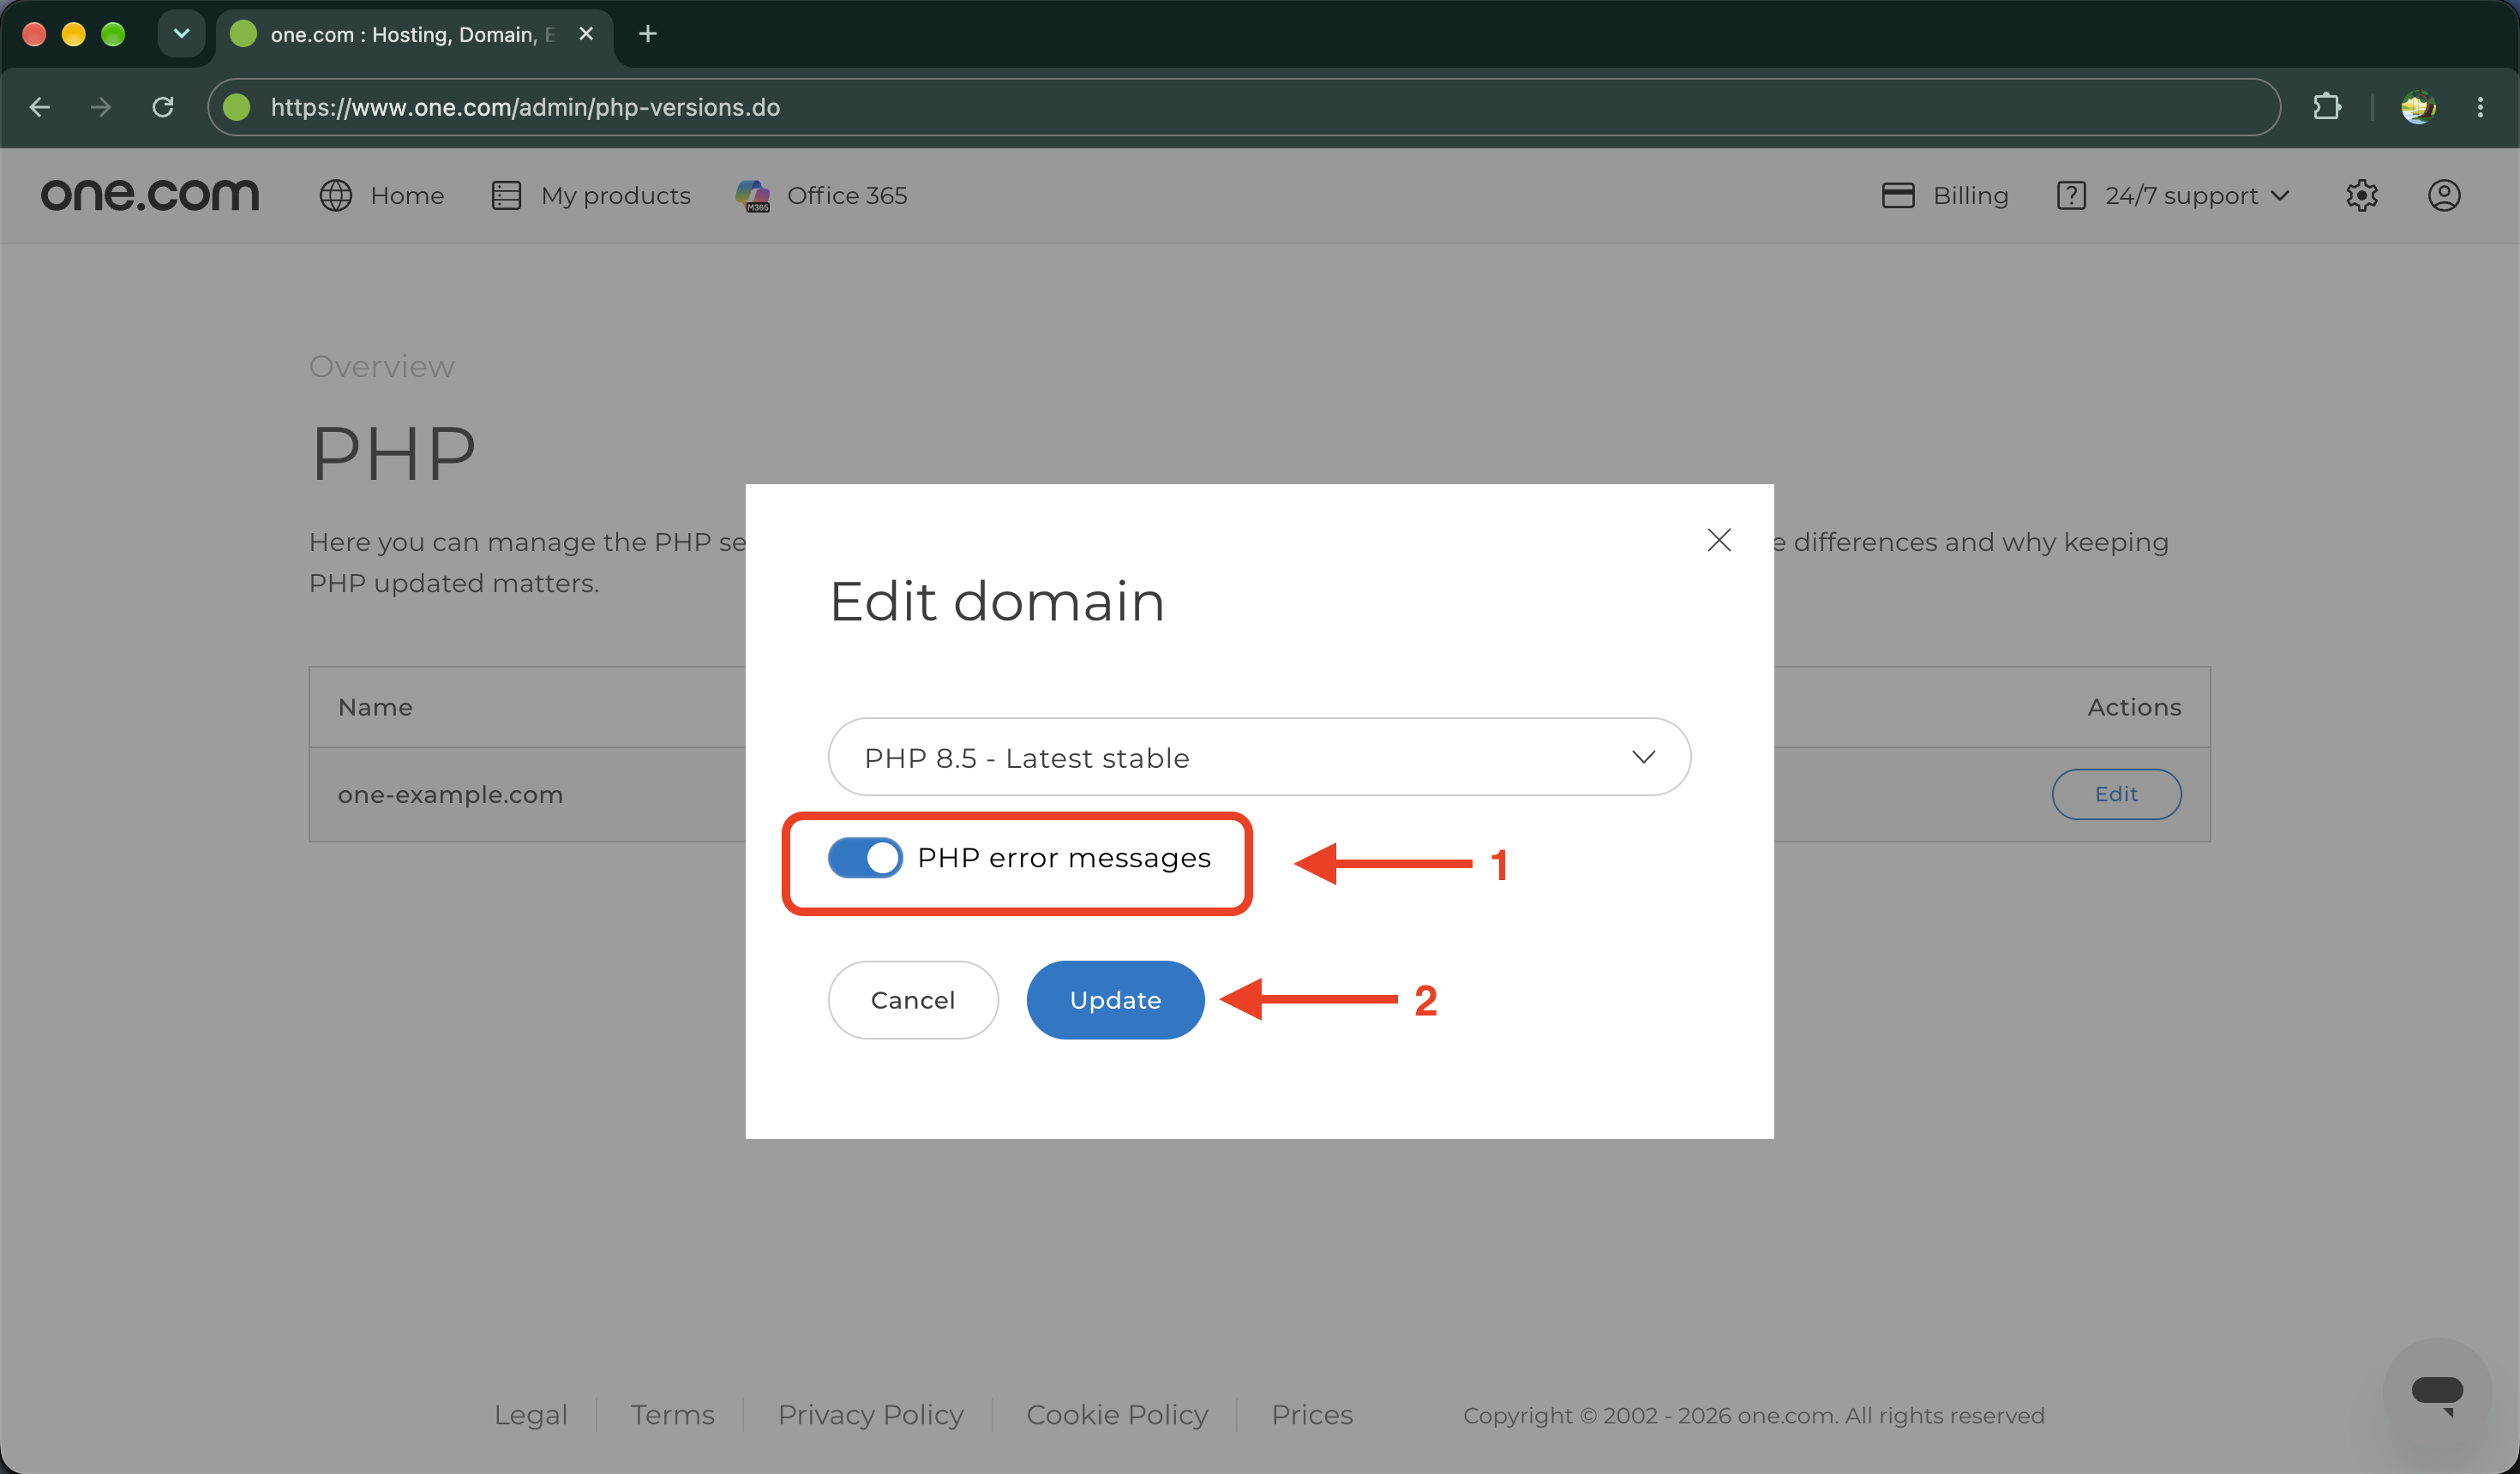Open the PHP 8.5 version dropdown
The image size is (2520, 1474).
click(x=1259, y=757)
